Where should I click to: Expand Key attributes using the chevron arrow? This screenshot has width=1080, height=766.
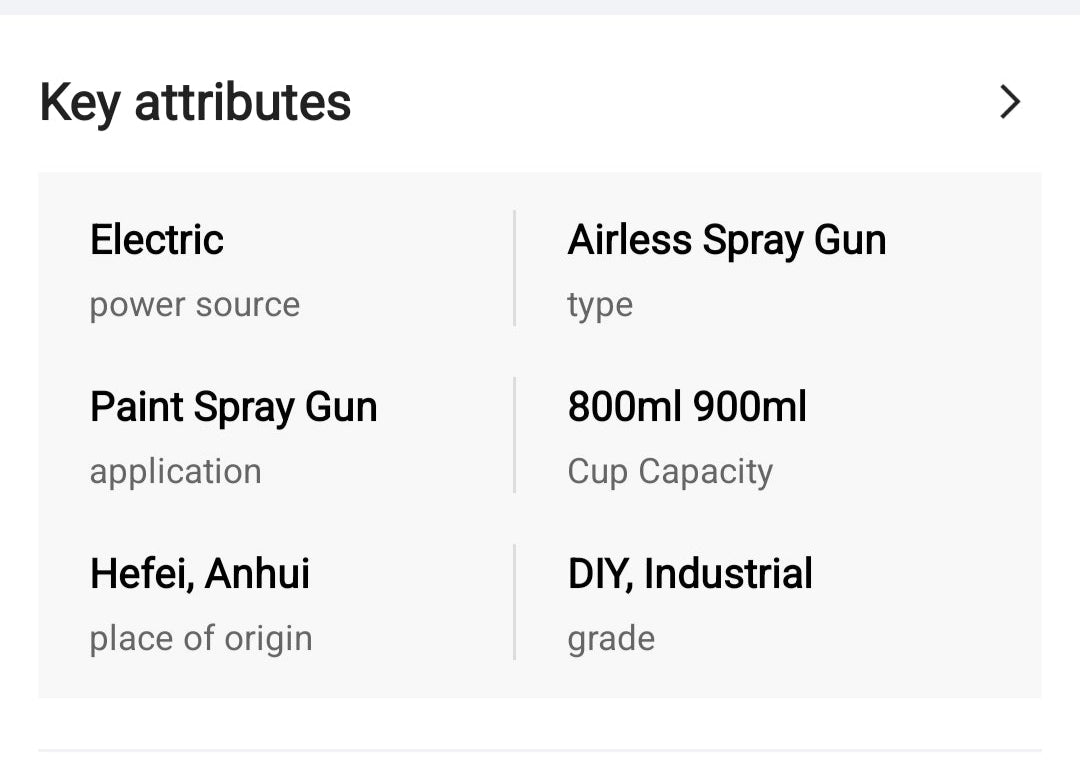1010,102
